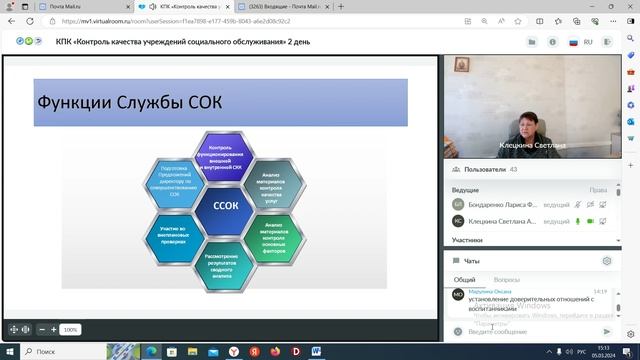Click sender name Марулина Оксана in chat

point(490,291)
